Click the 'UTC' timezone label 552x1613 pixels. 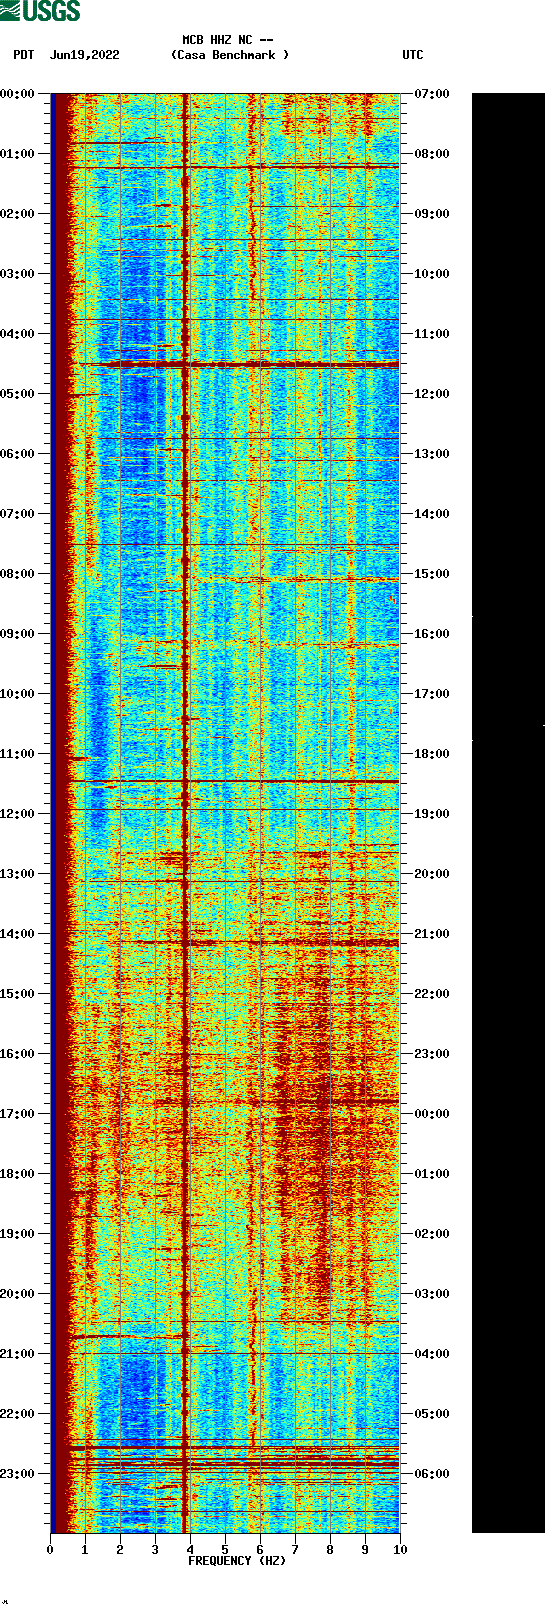413,55
